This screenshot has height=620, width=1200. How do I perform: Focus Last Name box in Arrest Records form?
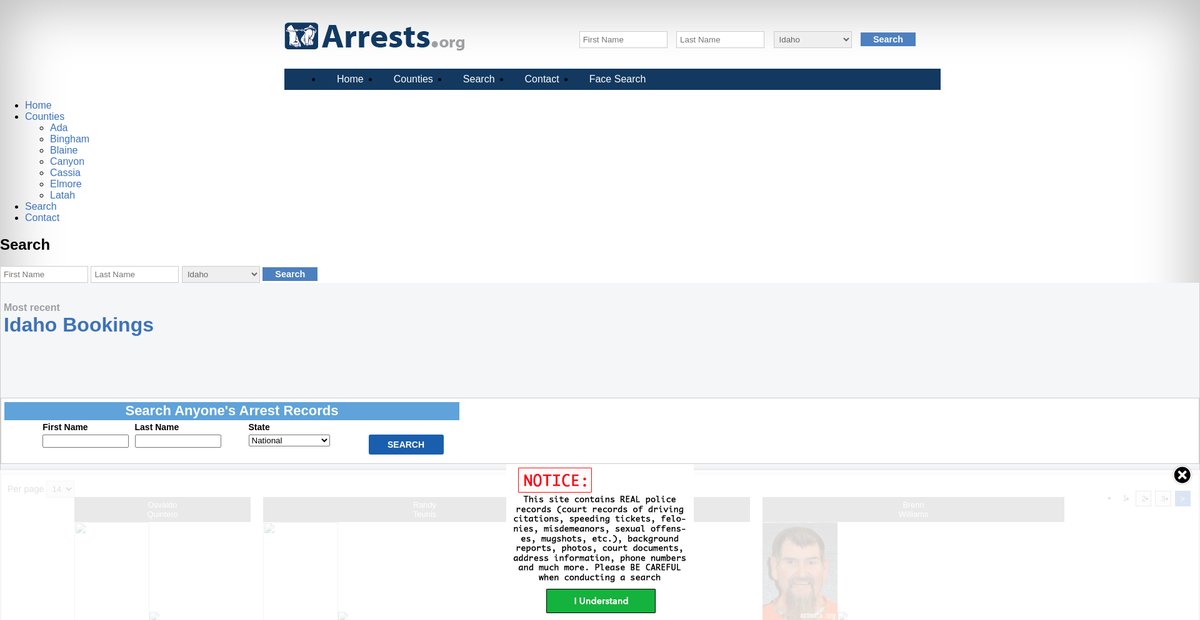178,441
